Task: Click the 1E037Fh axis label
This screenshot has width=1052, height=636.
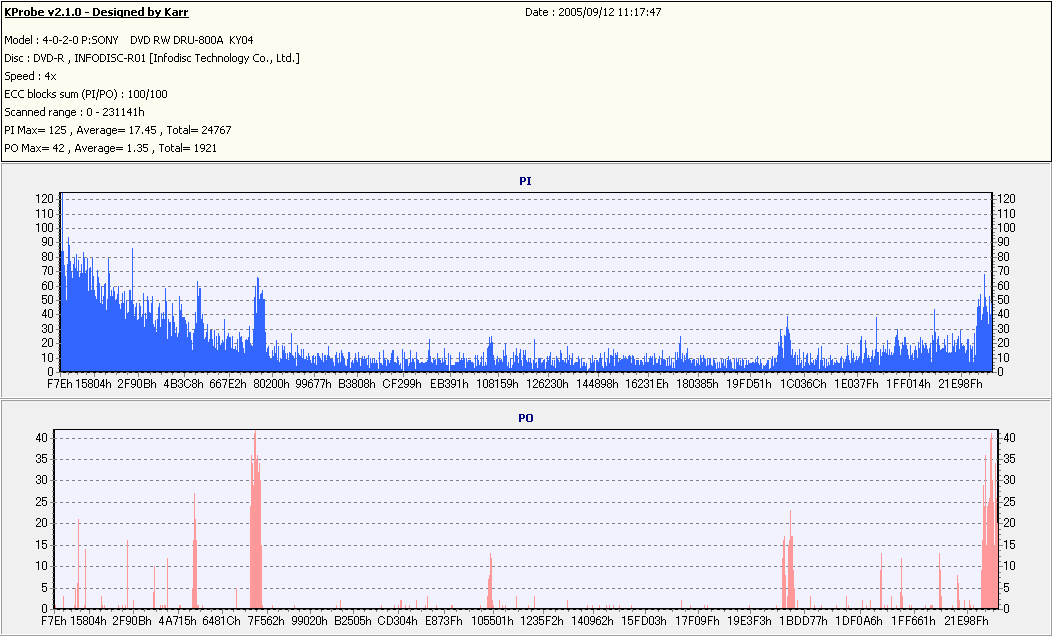Action: [x=856, y=384]
